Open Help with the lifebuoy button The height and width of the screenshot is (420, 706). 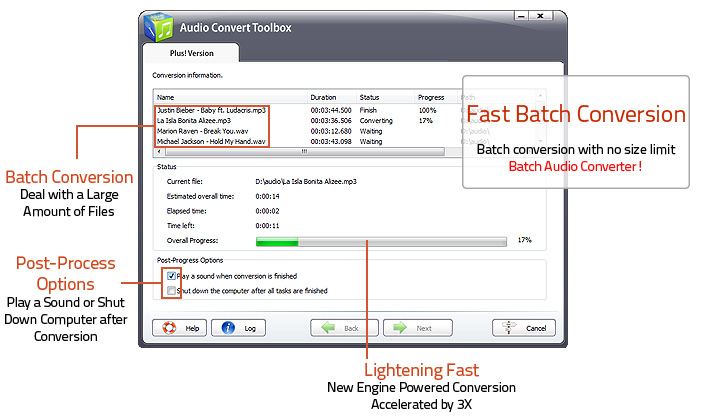(x=179, y=328)
